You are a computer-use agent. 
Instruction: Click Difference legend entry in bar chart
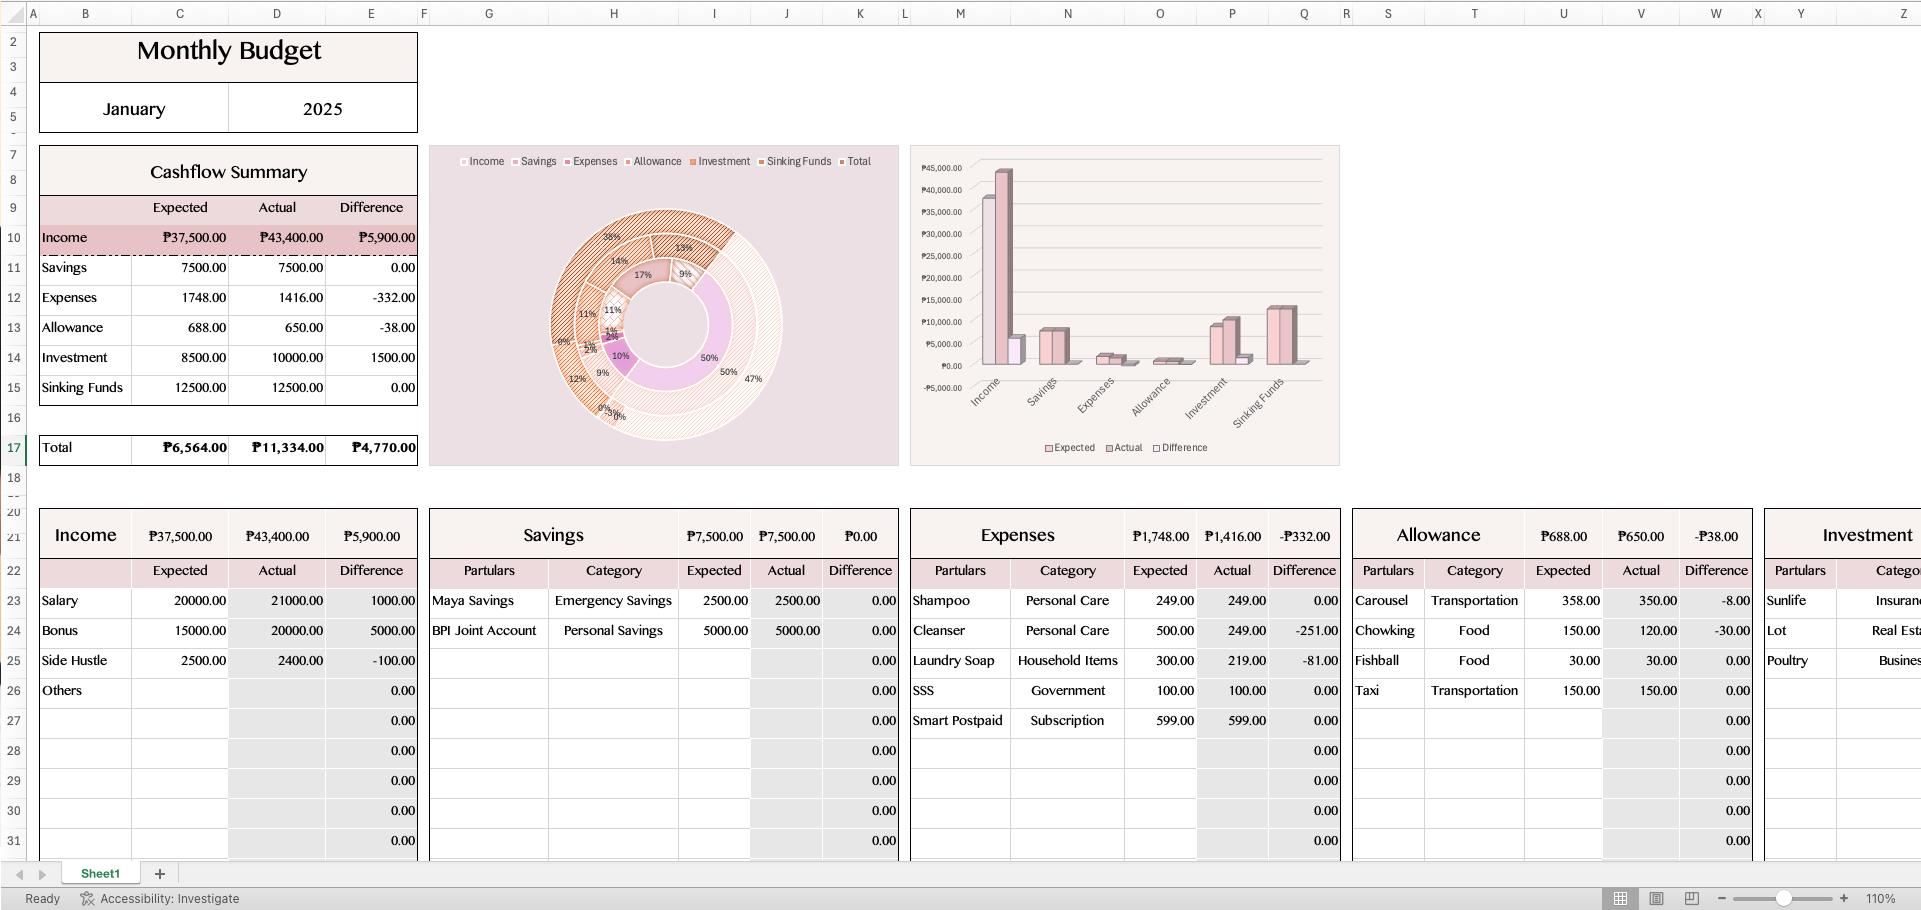tap(1180, 448)
